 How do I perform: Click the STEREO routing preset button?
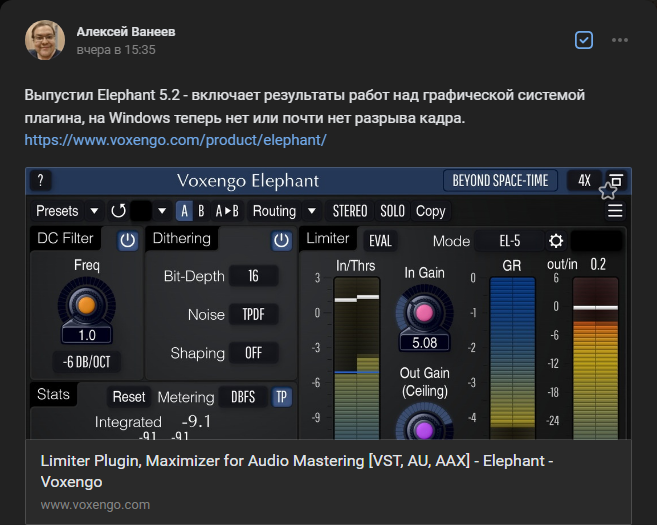pos(350,211)
